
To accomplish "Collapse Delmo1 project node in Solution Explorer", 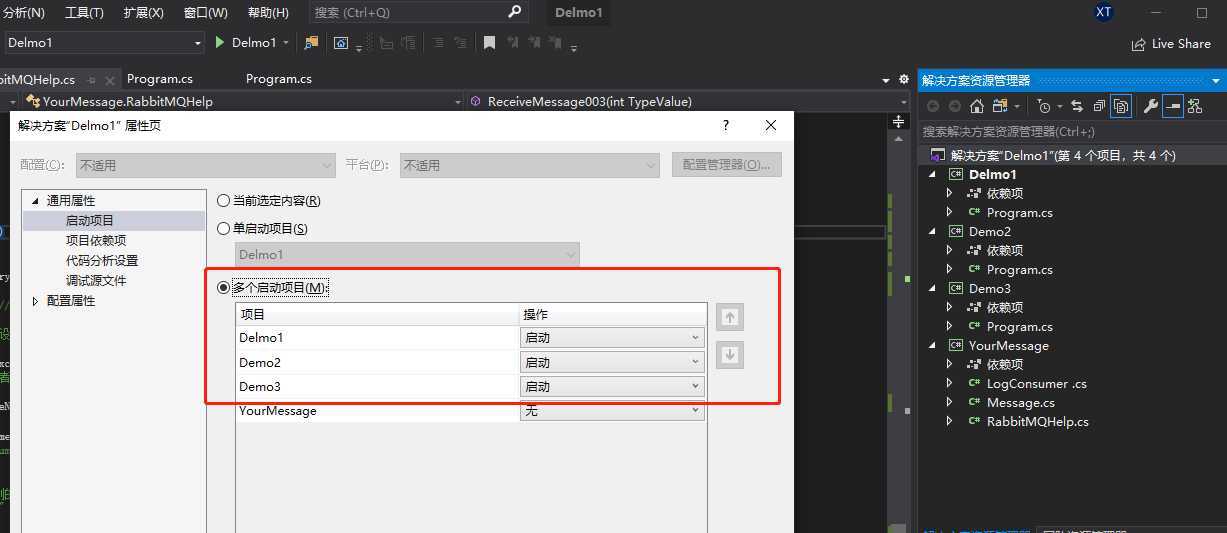I will (933, 174).
